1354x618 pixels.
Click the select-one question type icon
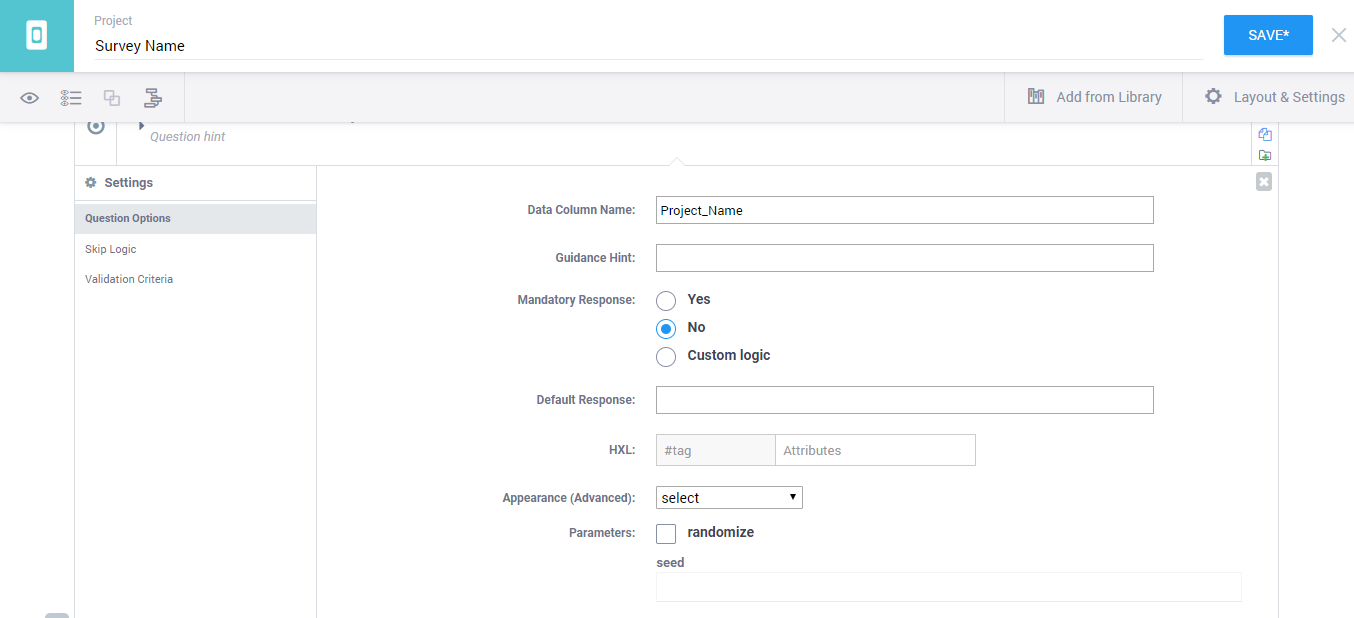click(x=96, y=127)
